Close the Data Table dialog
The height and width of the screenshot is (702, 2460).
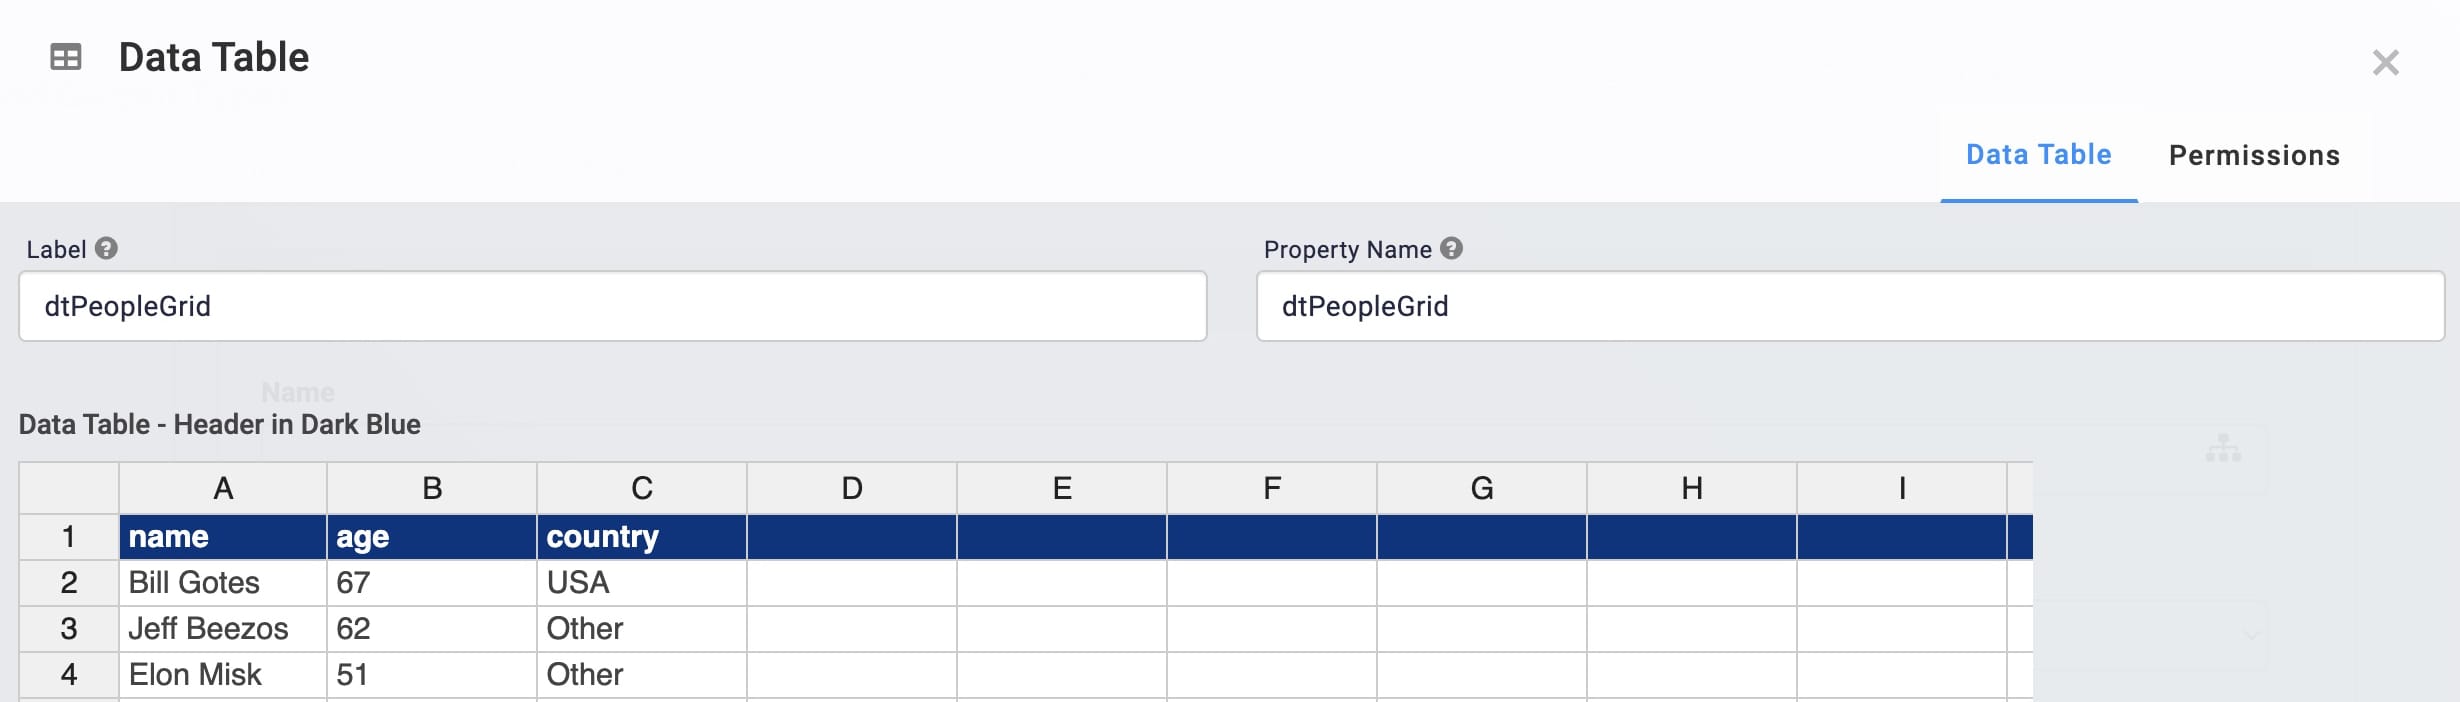coord(2385,62)
